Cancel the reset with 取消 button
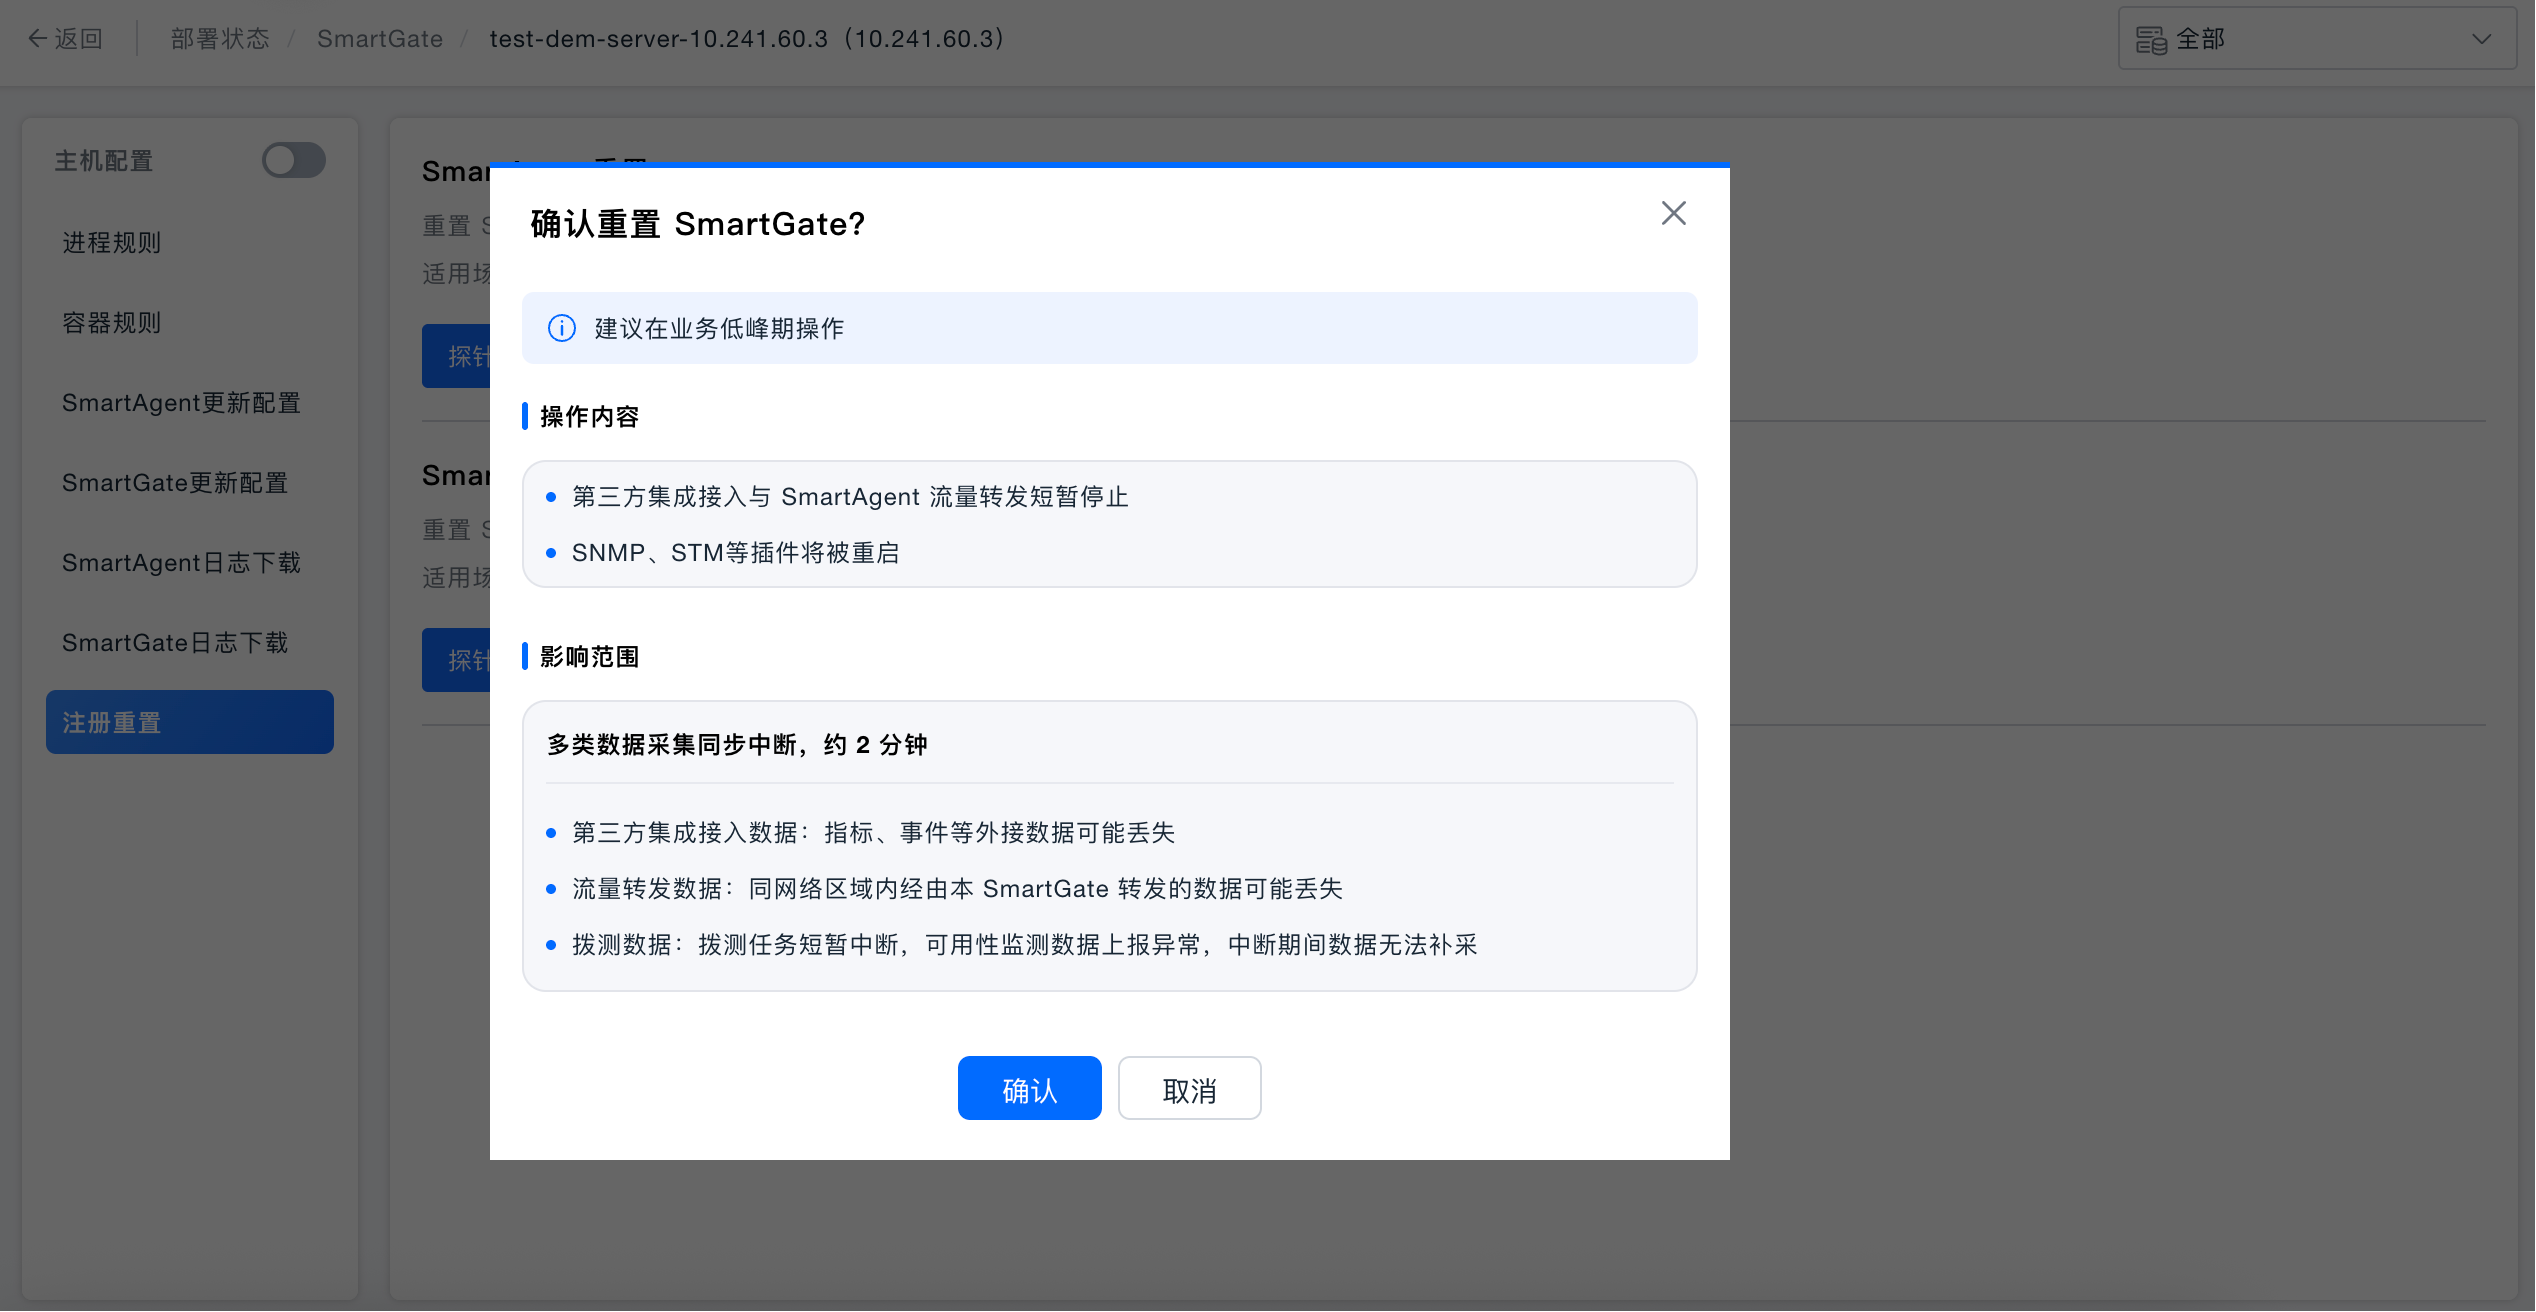 1189,1088
